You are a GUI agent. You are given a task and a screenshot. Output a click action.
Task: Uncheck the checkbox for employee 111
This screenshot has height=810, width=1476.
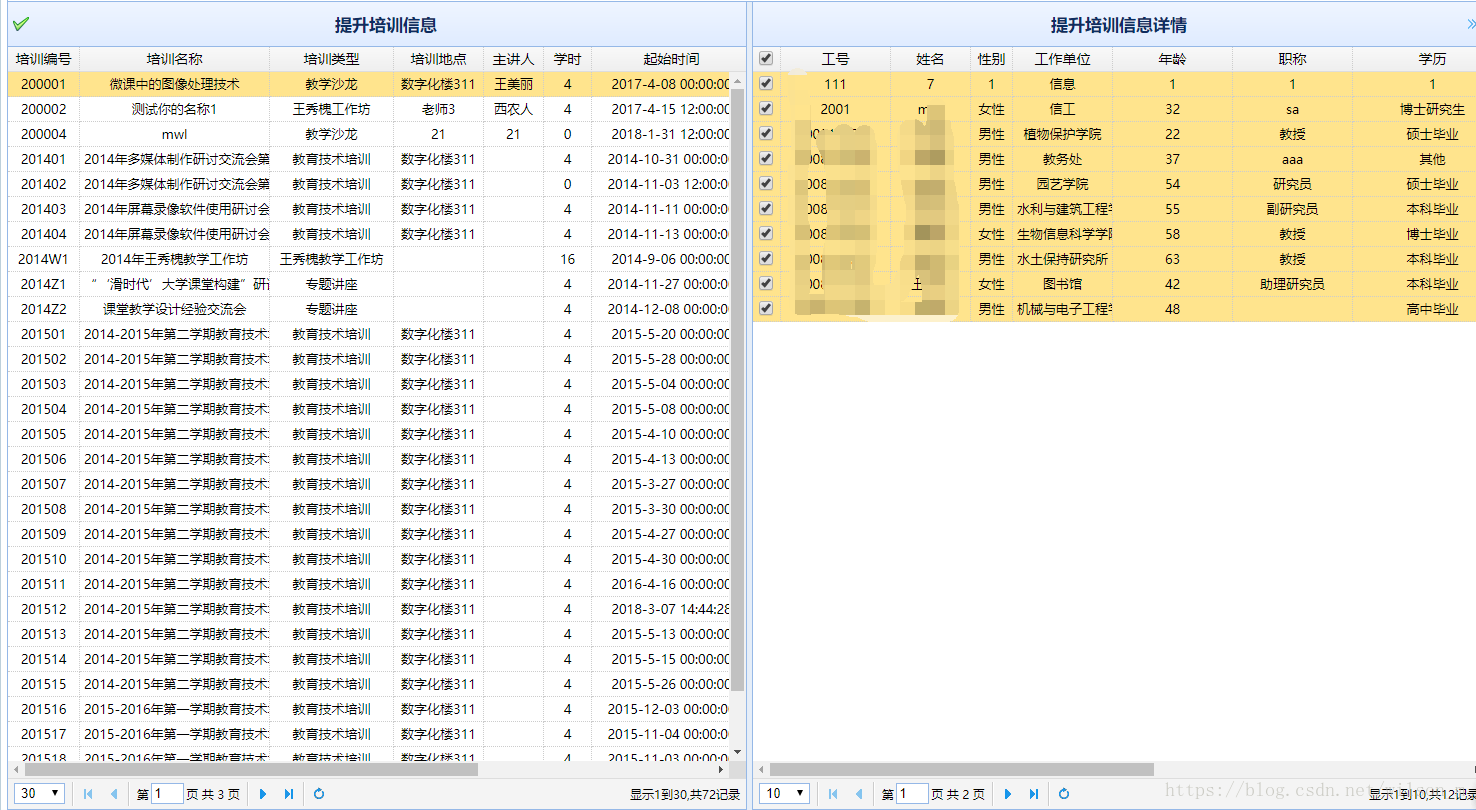(x=765, y=83)
